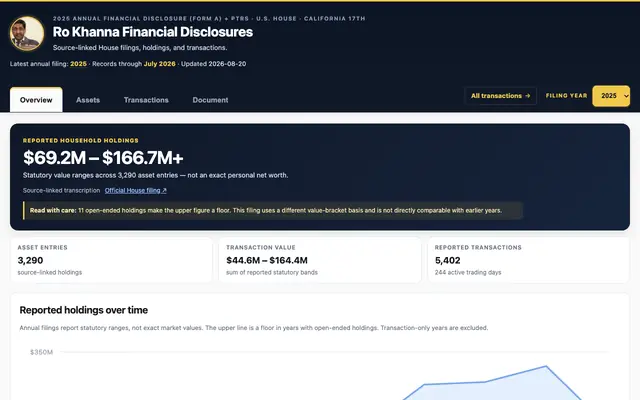Open the Official House filing link
Viewport: 640px width, 400px height.
136,191
